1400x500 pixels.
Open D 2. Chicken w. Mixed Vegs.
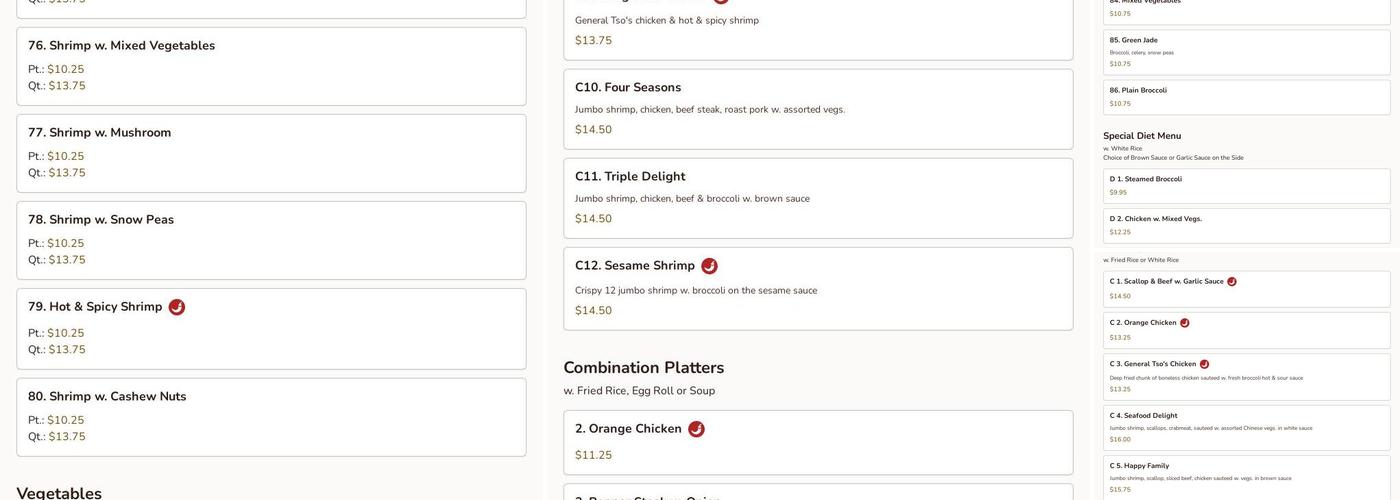click(1247, 226)
